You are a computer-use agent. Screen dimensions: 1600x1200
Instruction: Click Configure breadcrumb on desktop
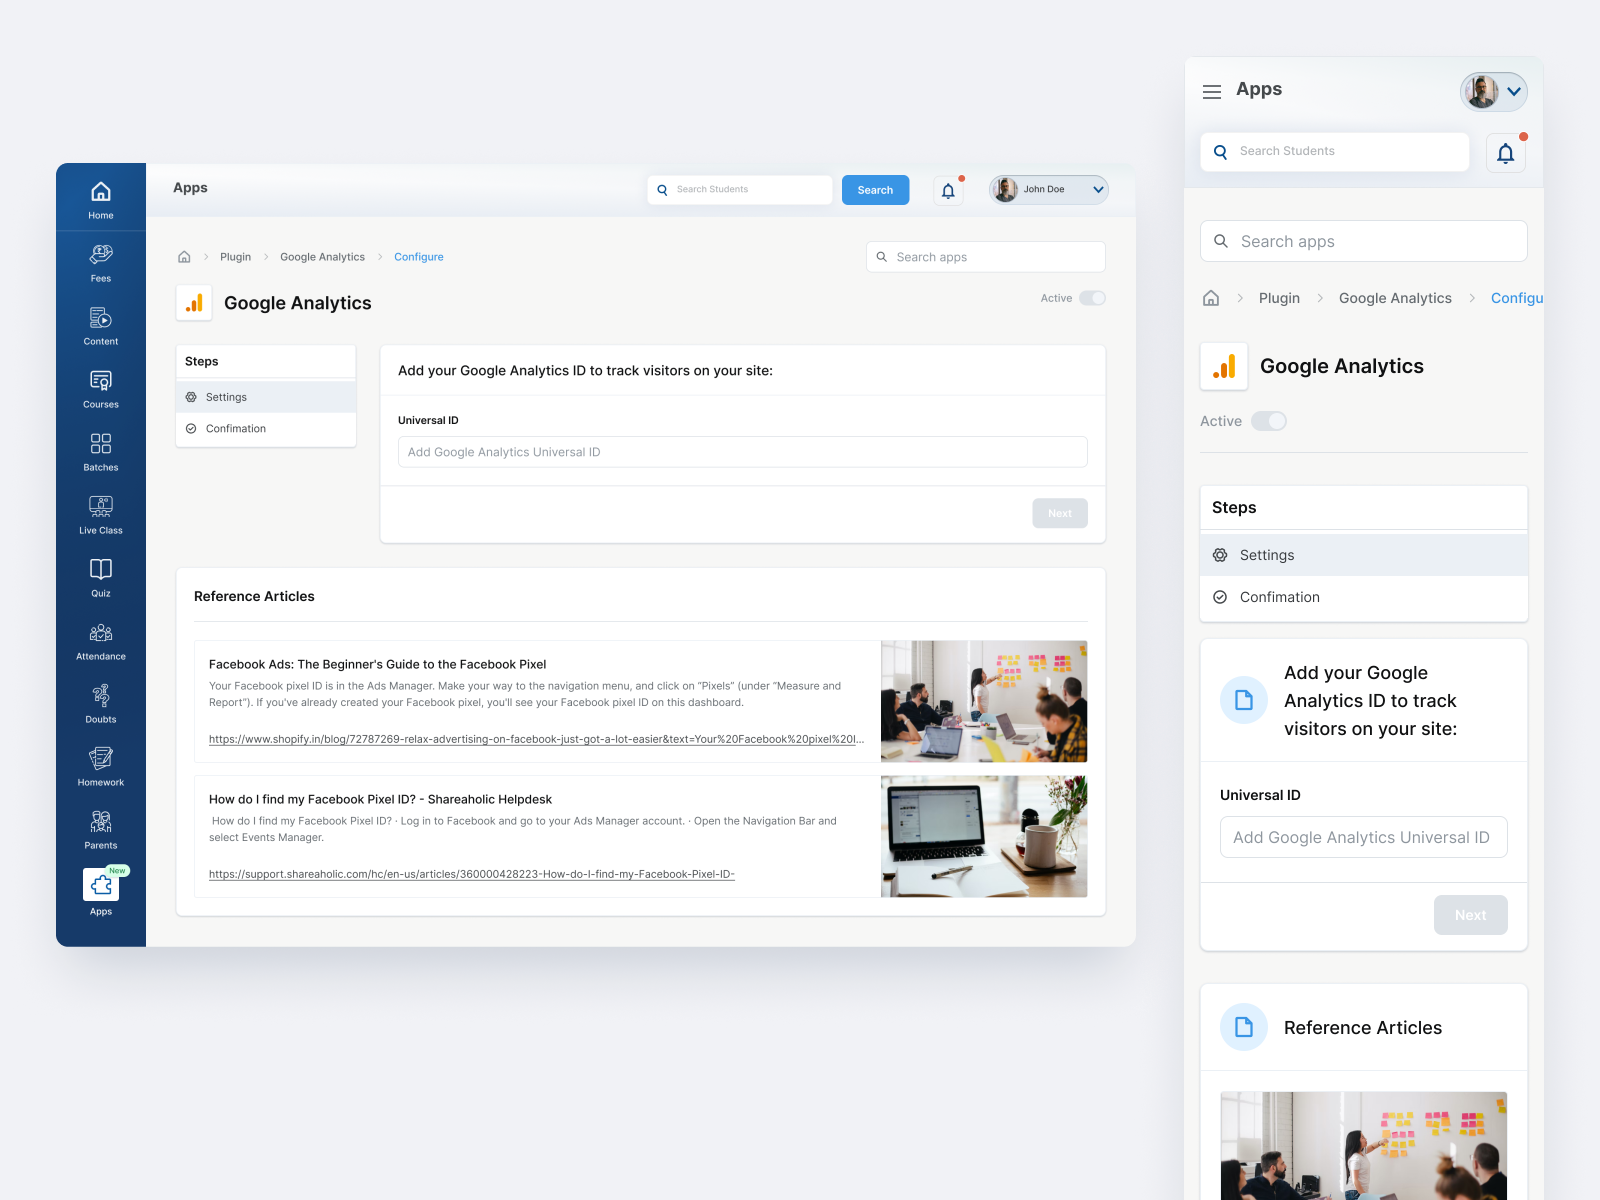pyautogui.click(x=419, y=257)
